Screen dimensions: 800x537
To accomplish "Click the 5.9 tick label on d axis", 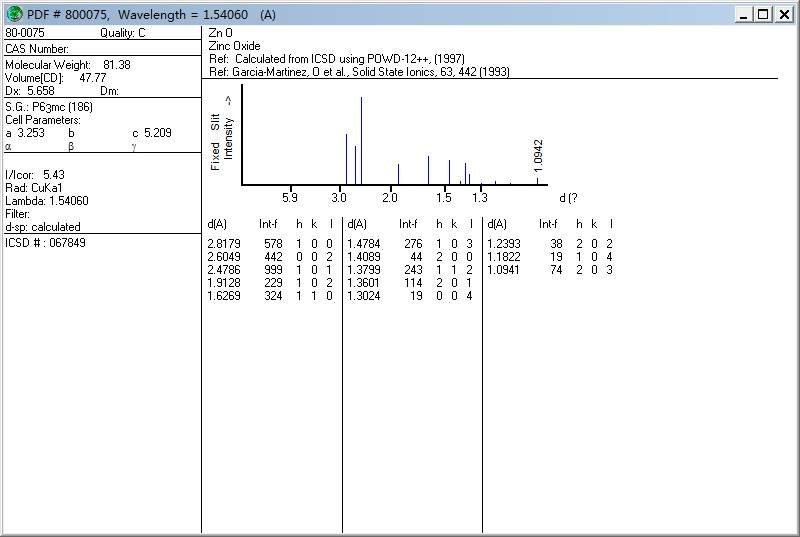I will tap(290, 197).
